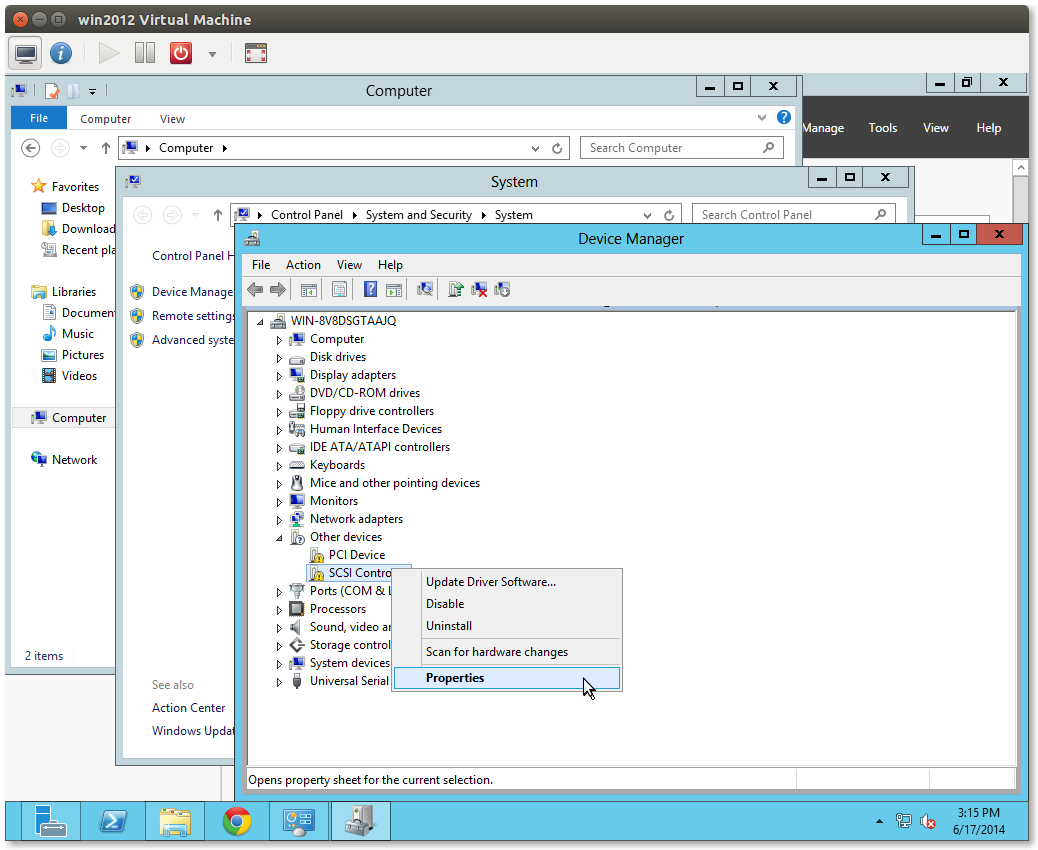Click clock and date in system tray
The height and width of the screenshot is (850, 1038).
tap(979, 821)
